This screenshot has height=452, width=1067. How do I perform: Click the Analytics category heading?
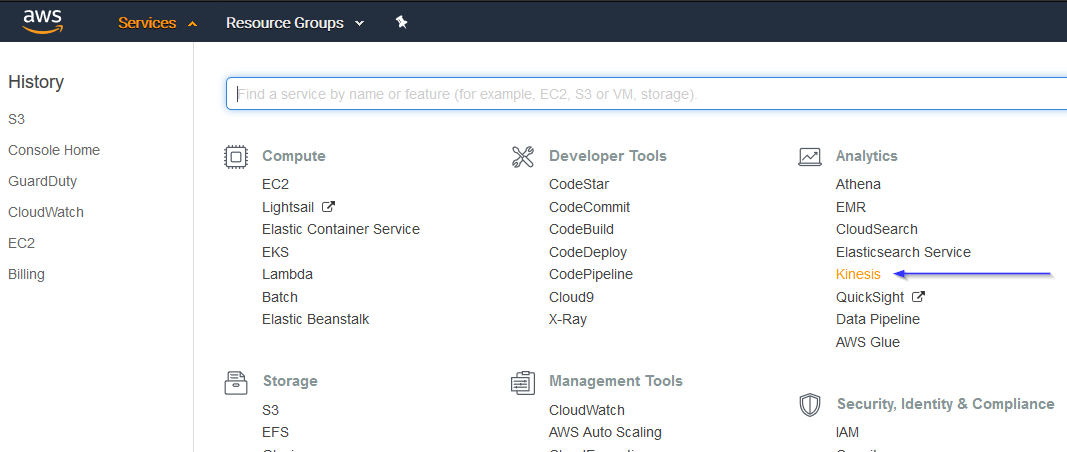point(867,157)
